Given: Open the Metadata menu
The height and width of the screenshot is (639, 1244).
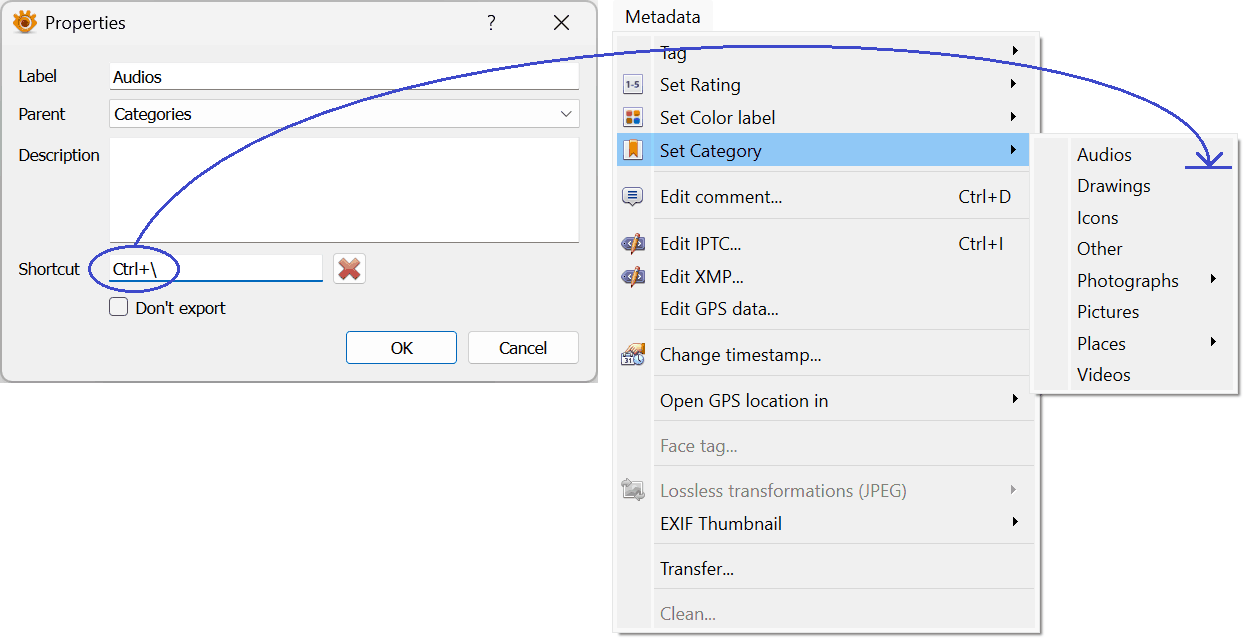Looking at the screenshot, I should coord(662,16).
